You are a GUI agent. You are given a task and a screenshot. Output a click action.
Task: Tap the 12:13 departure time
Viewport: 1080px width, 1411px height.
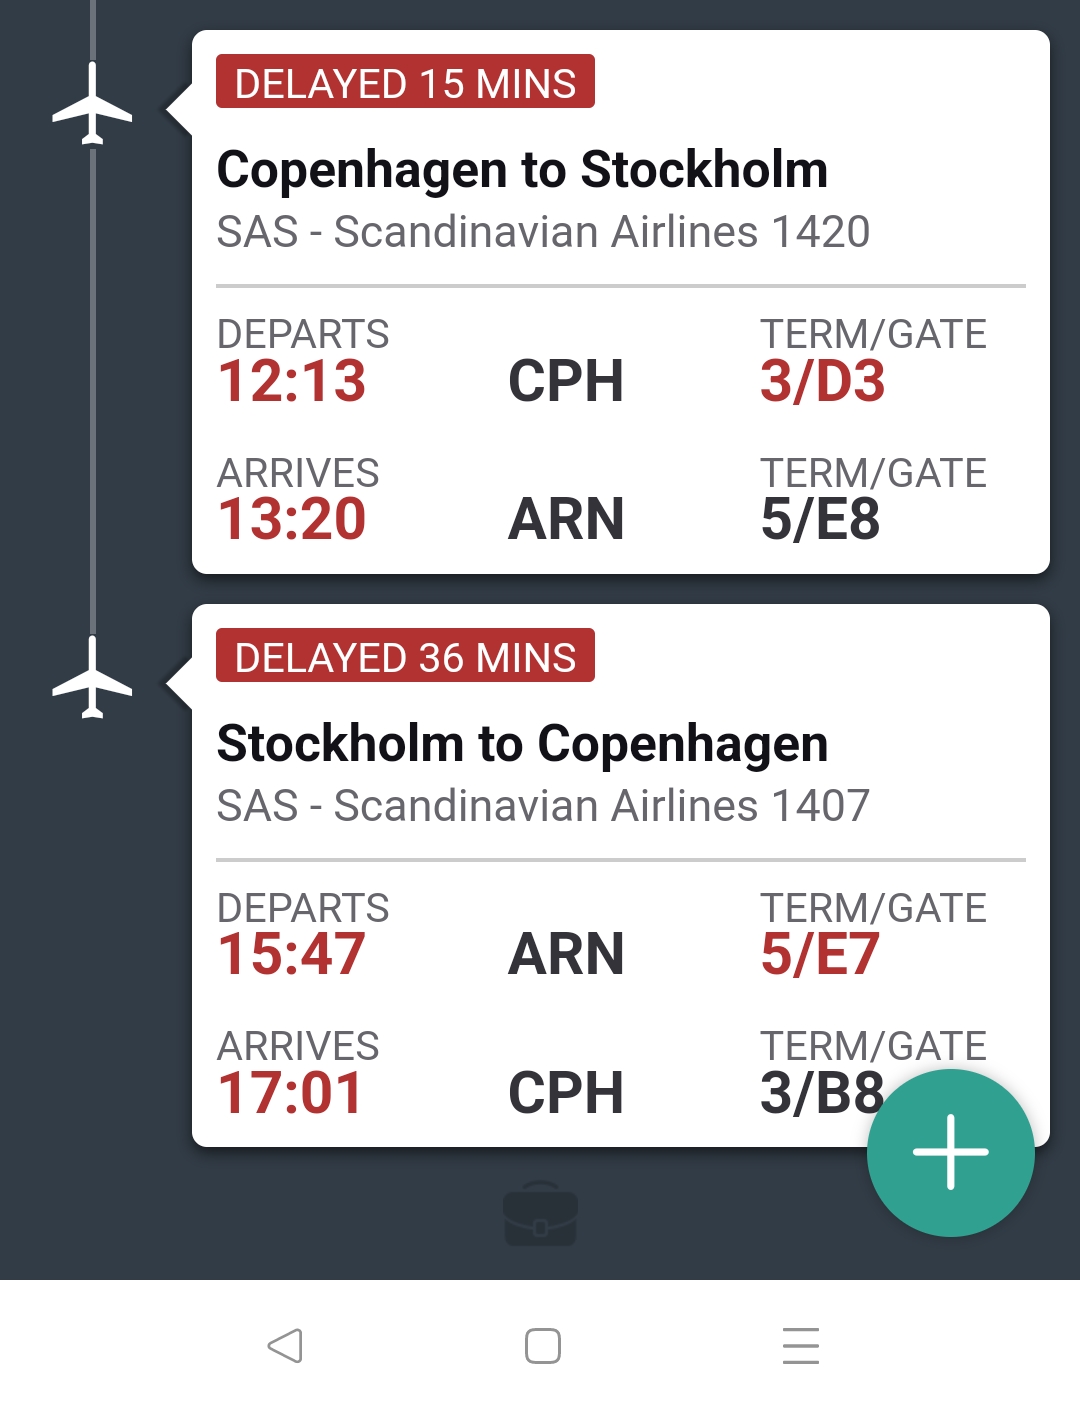[292, 382]
